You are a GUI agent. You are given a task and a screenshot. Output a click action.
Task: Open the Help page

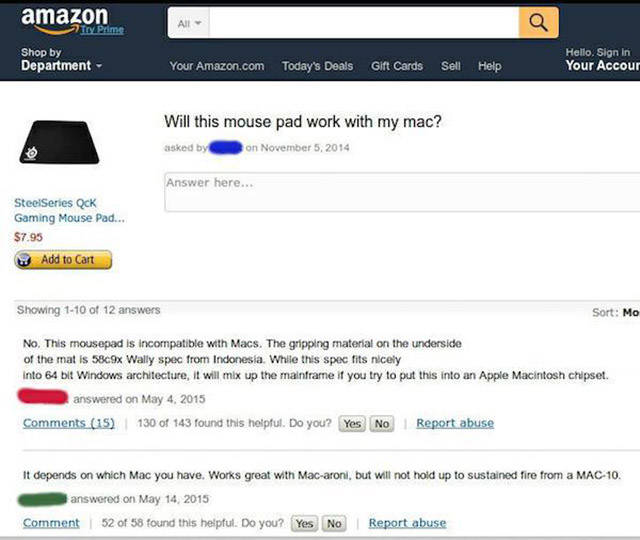(x=490, y=66)
